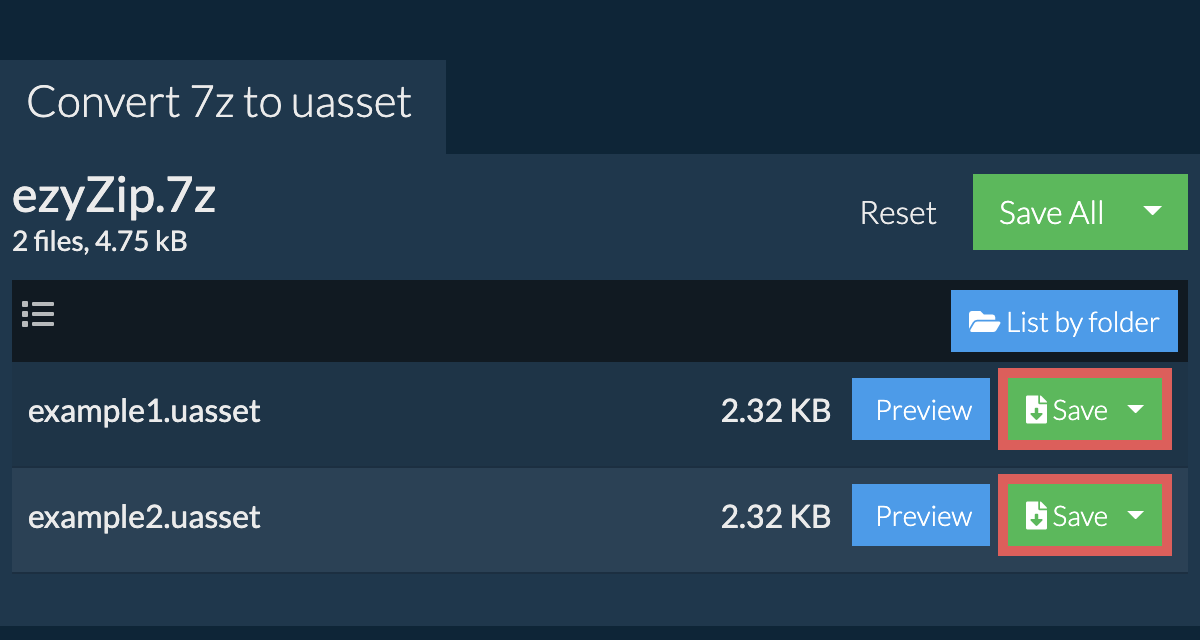Screen dimensions: 1200x640
Task: Click the 2 files, 4.75 kB summary text
Action: (99, 241)
